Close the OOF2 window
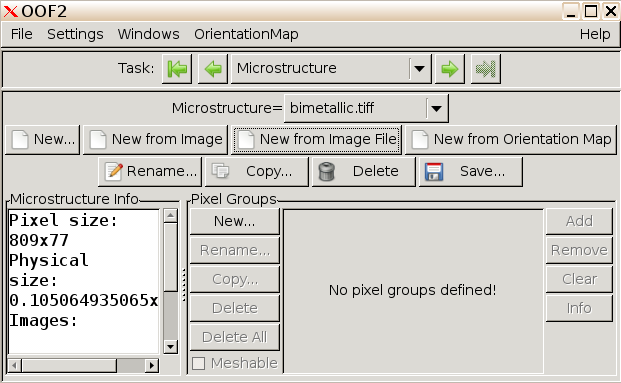Image resolution: width=621 pixels, height=383 pixels. click(x=611, y=11)
